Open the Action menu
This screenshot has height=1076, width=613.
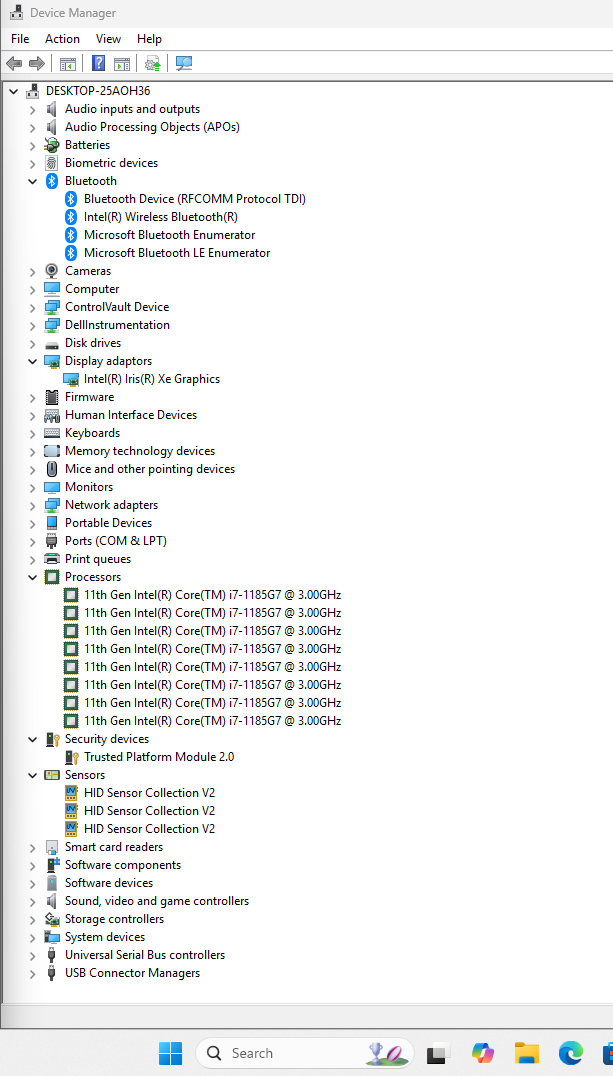62,39
